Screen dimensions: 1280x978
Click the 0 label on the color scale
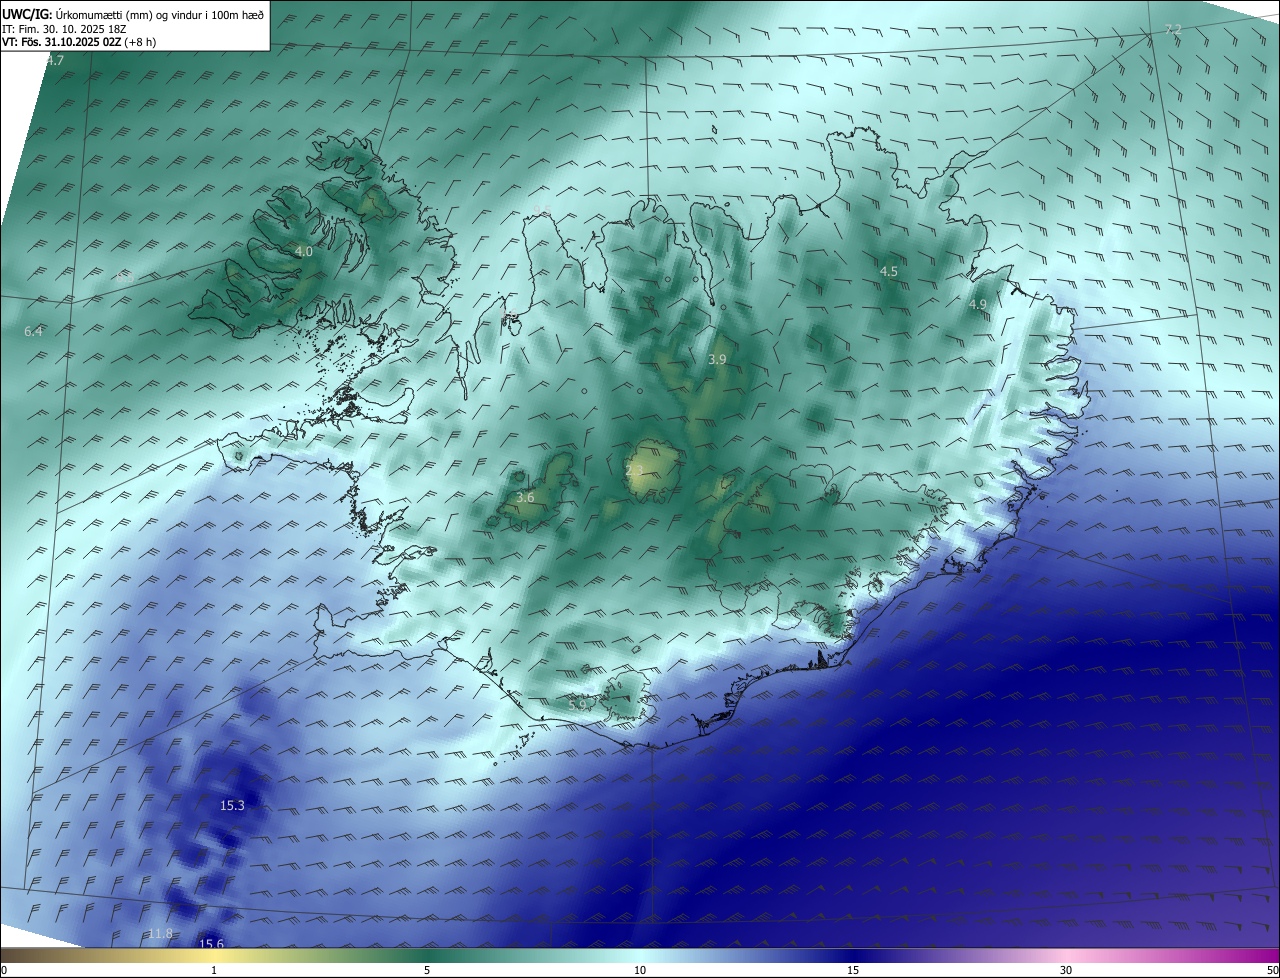coord(4,970)
